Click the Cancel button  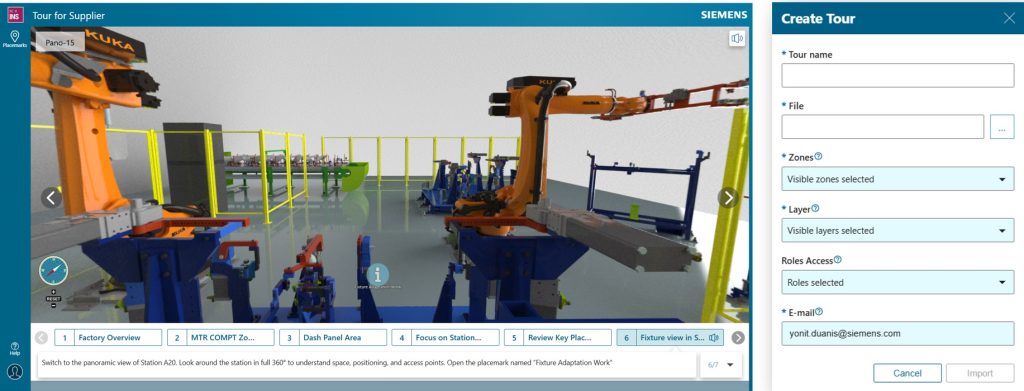point(907,373)
